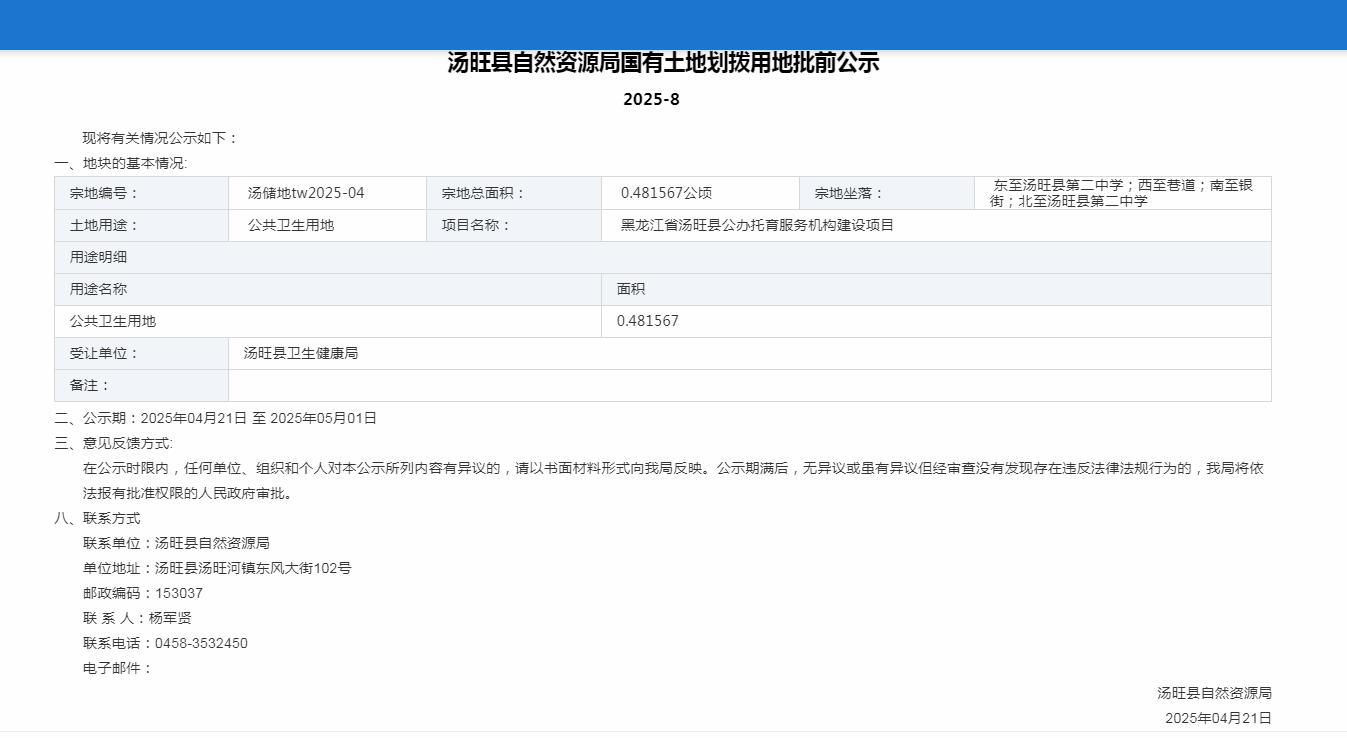Click the 电子邮件 line

[118, 668]
